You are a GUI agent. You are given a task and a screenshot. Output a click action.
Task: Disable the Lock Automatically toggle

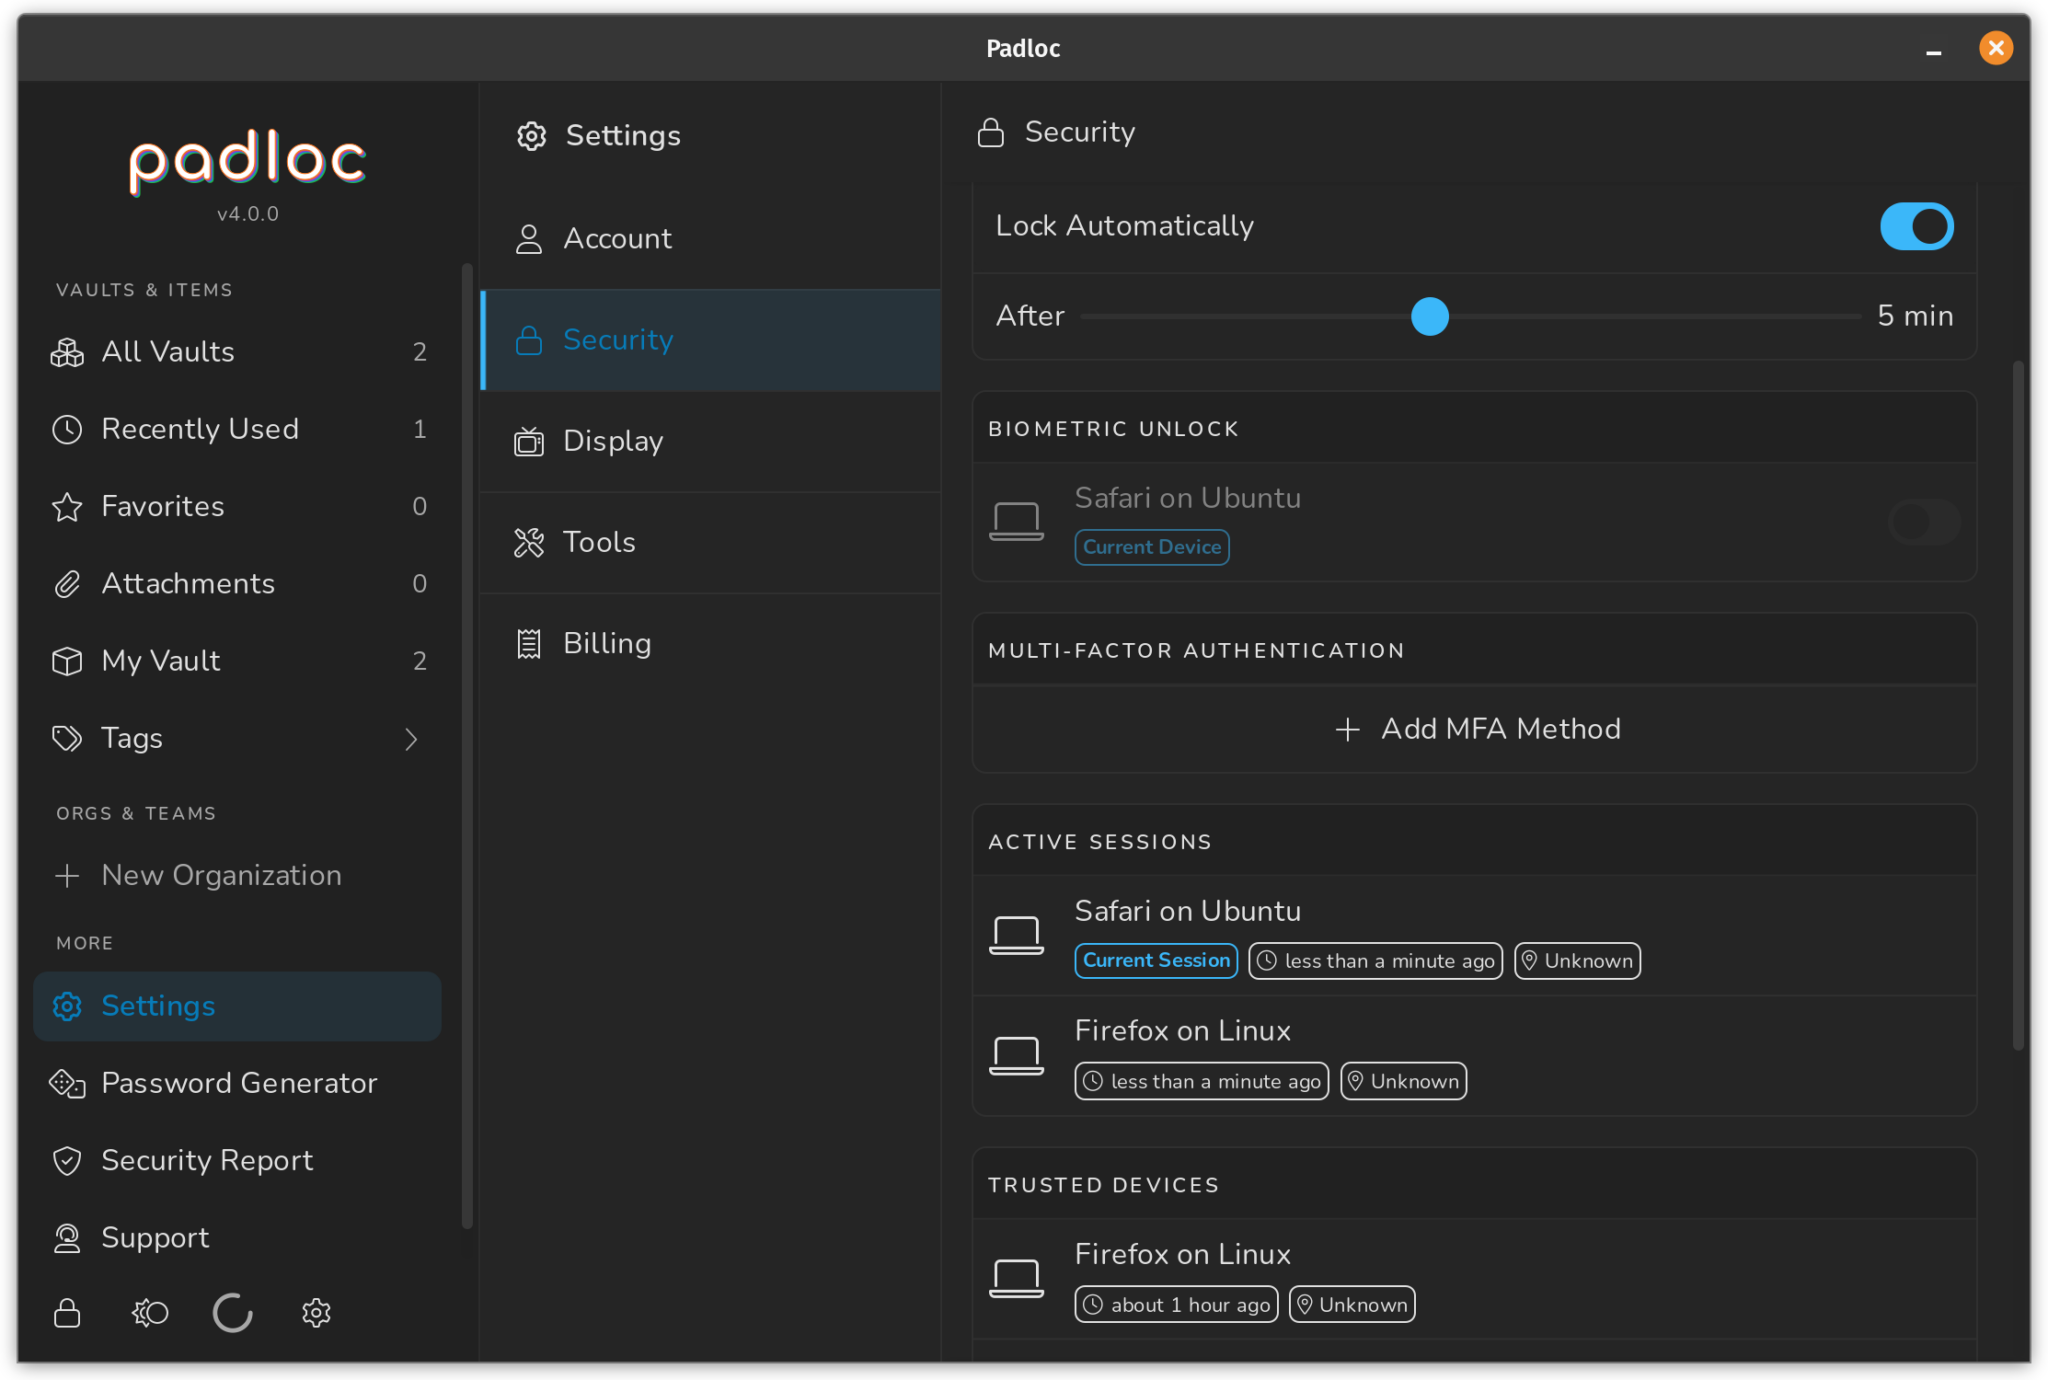click(1915, 226)
